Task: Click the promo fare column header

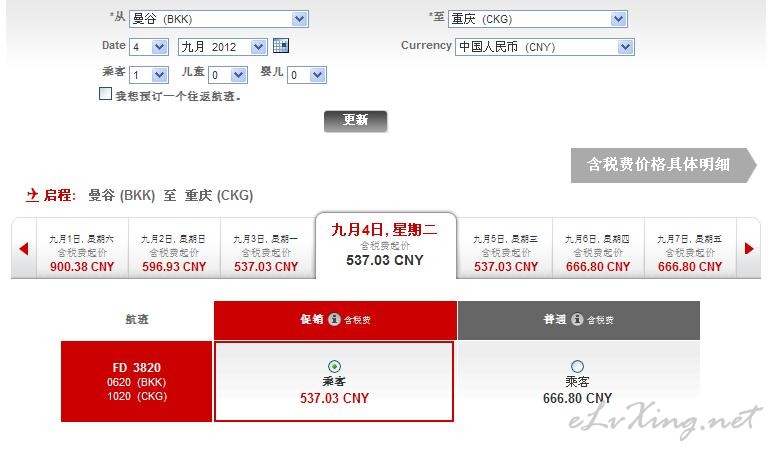Action: pos(335,320)
